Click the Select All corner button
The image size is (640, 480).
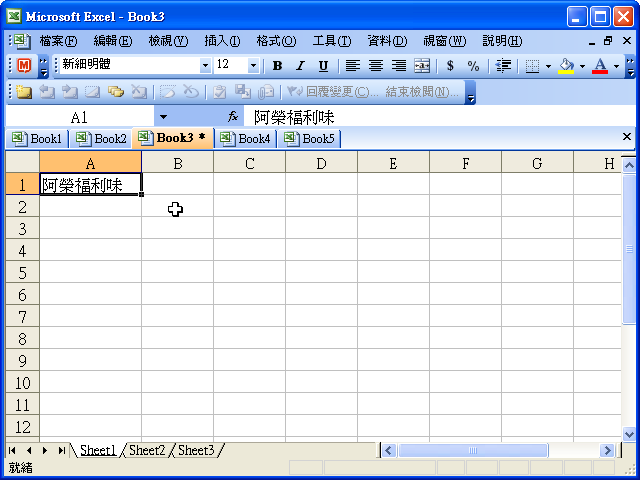click(x=22, y=162)
